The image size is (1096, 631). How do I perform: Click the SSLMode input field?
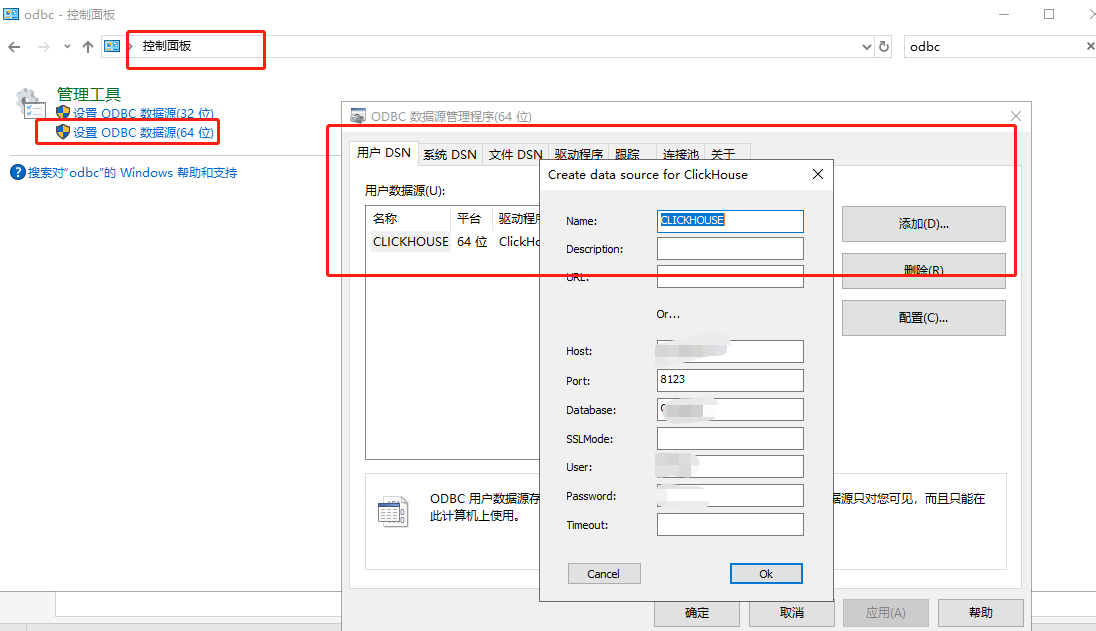pyautogui.click(x=730, y=439)
